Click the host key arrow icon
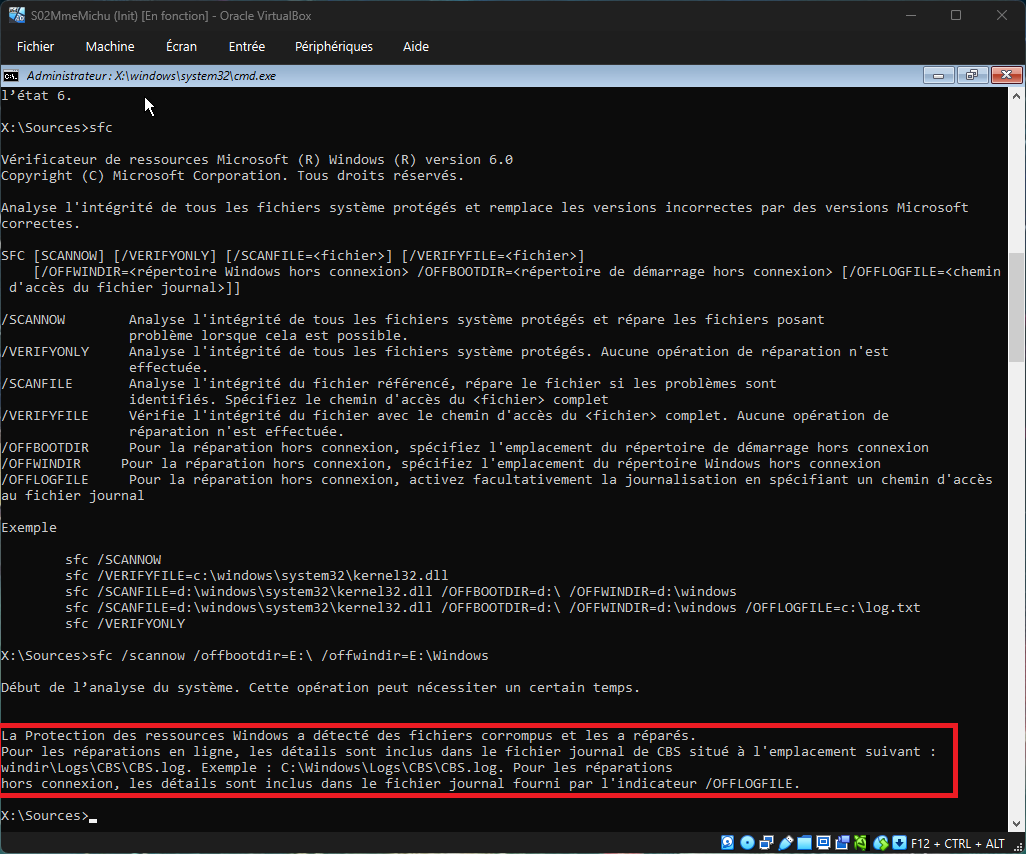The height and width of the screenshot is (854, 1026). (900, 842)
